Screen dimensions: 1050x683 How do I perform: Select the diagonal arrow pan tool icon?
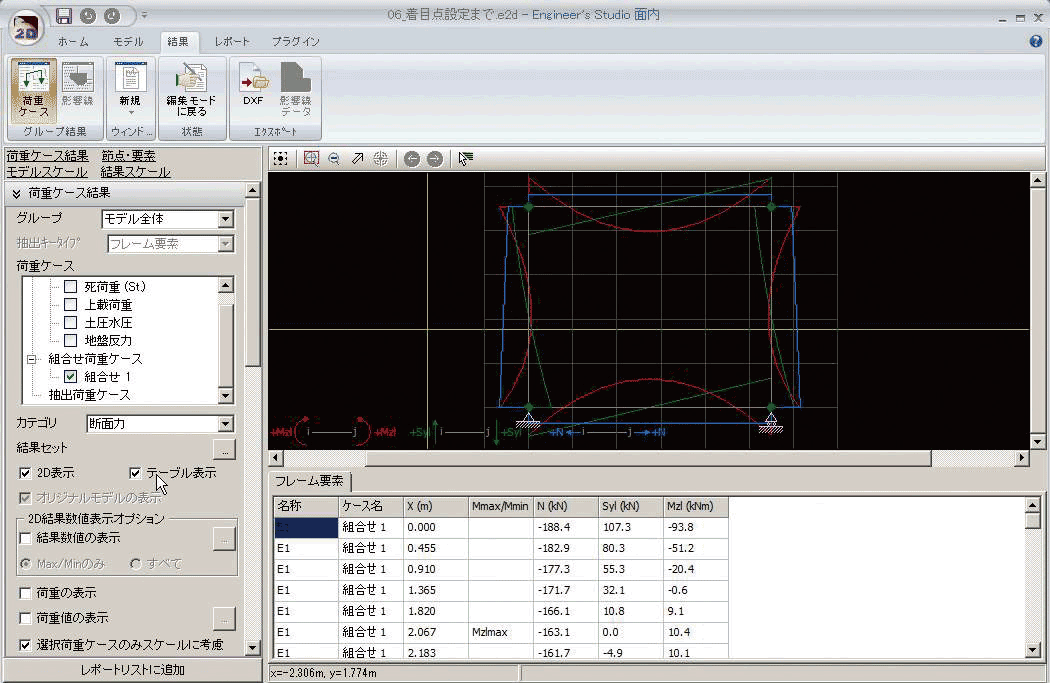pos(358,159)
